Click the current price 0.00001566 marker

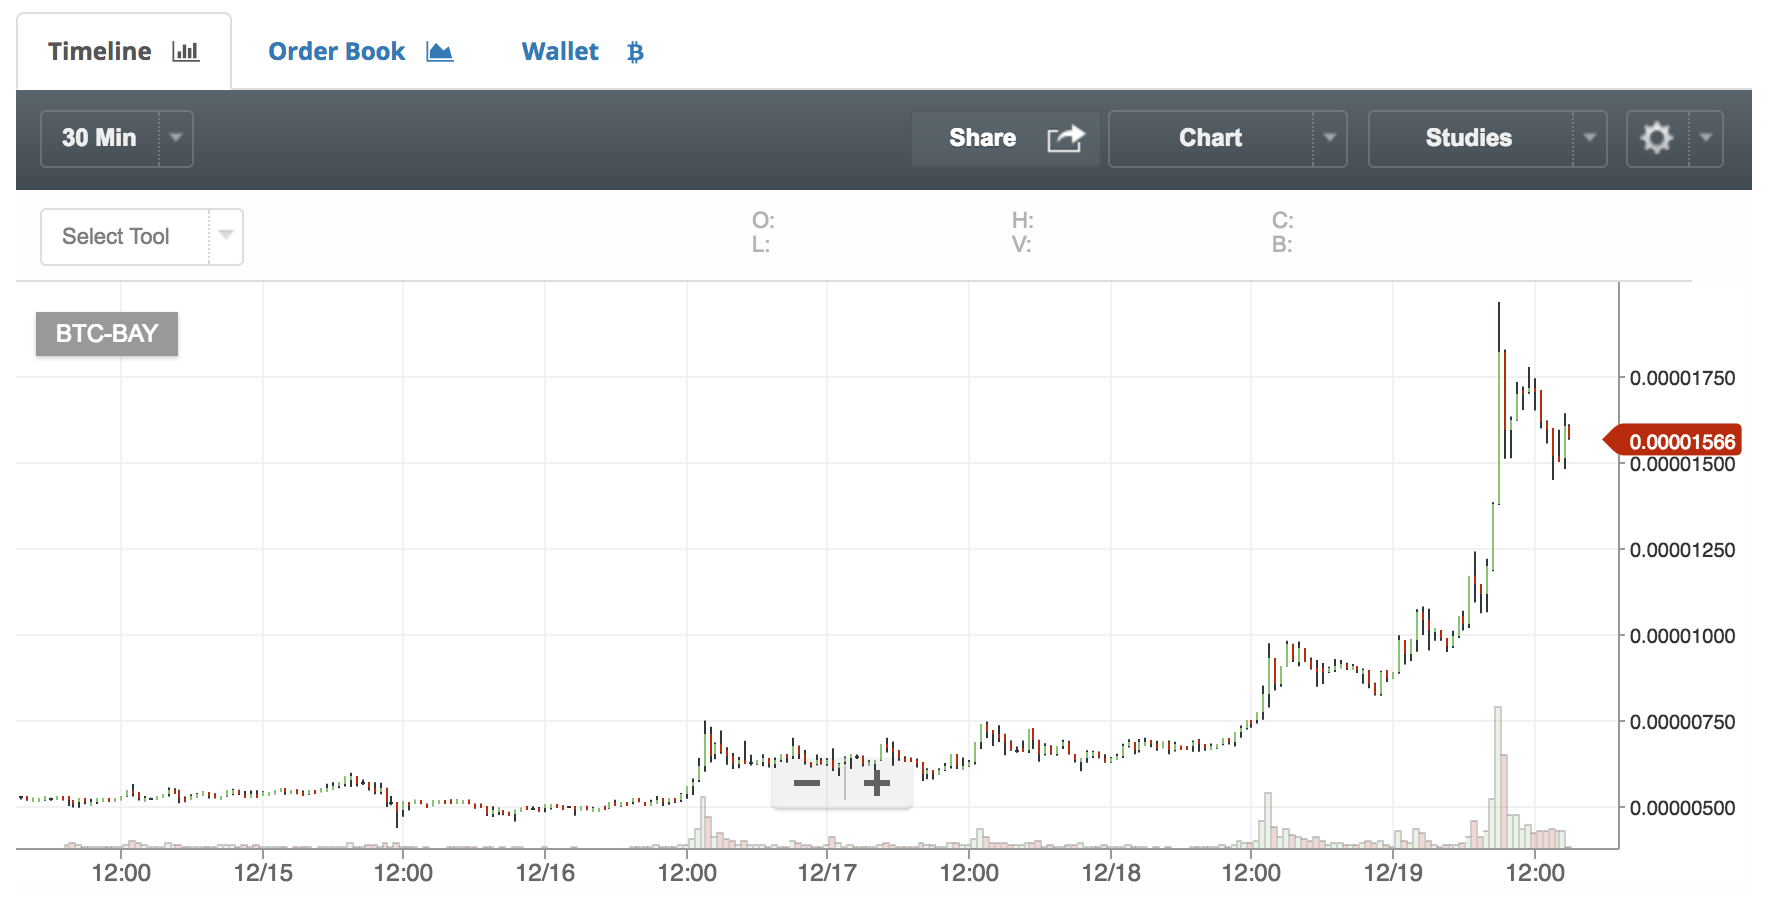pyautogui.click(x=1673, y=441)
